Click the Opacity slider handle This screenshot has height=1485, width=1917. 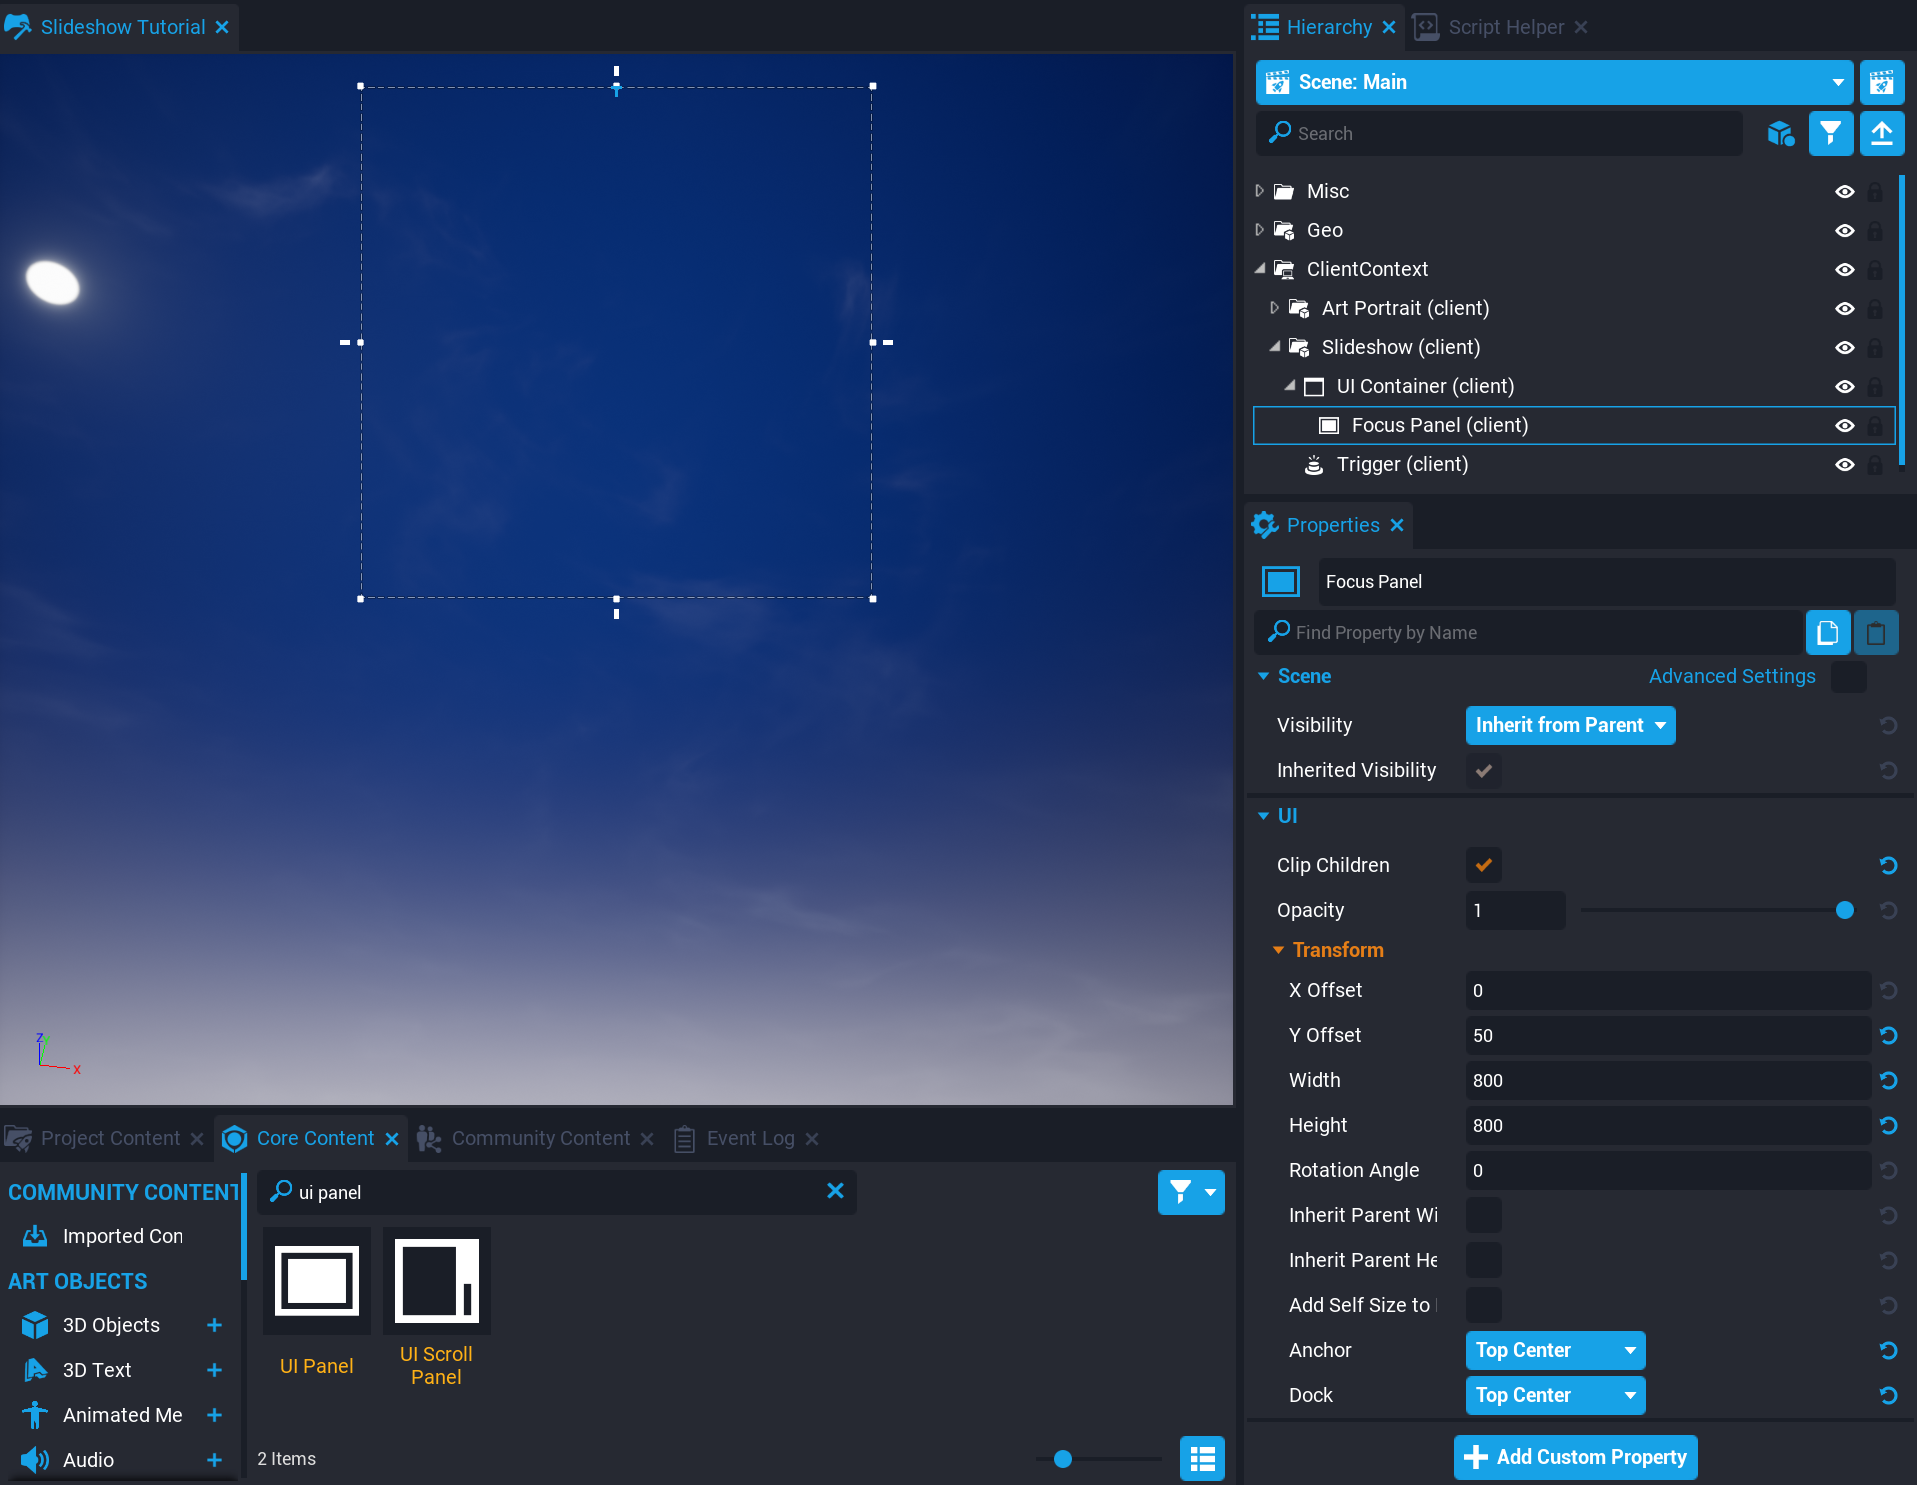click(1844, 910)
